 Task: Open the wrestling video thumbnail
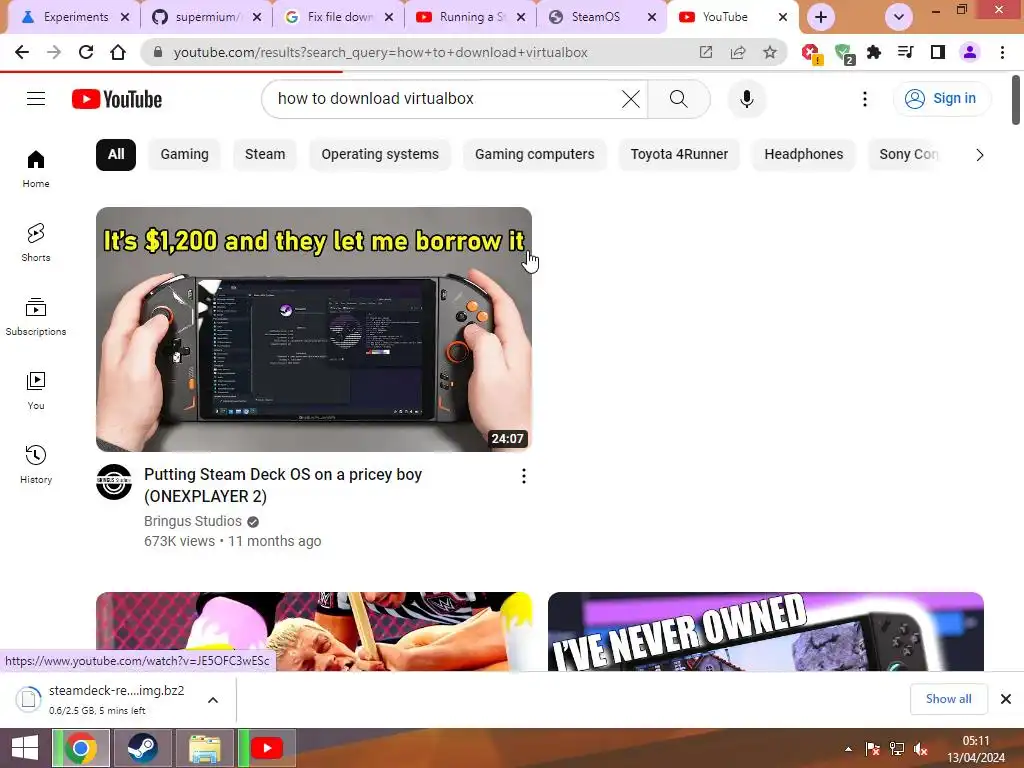pyautogui.click(x=313, y=632)
